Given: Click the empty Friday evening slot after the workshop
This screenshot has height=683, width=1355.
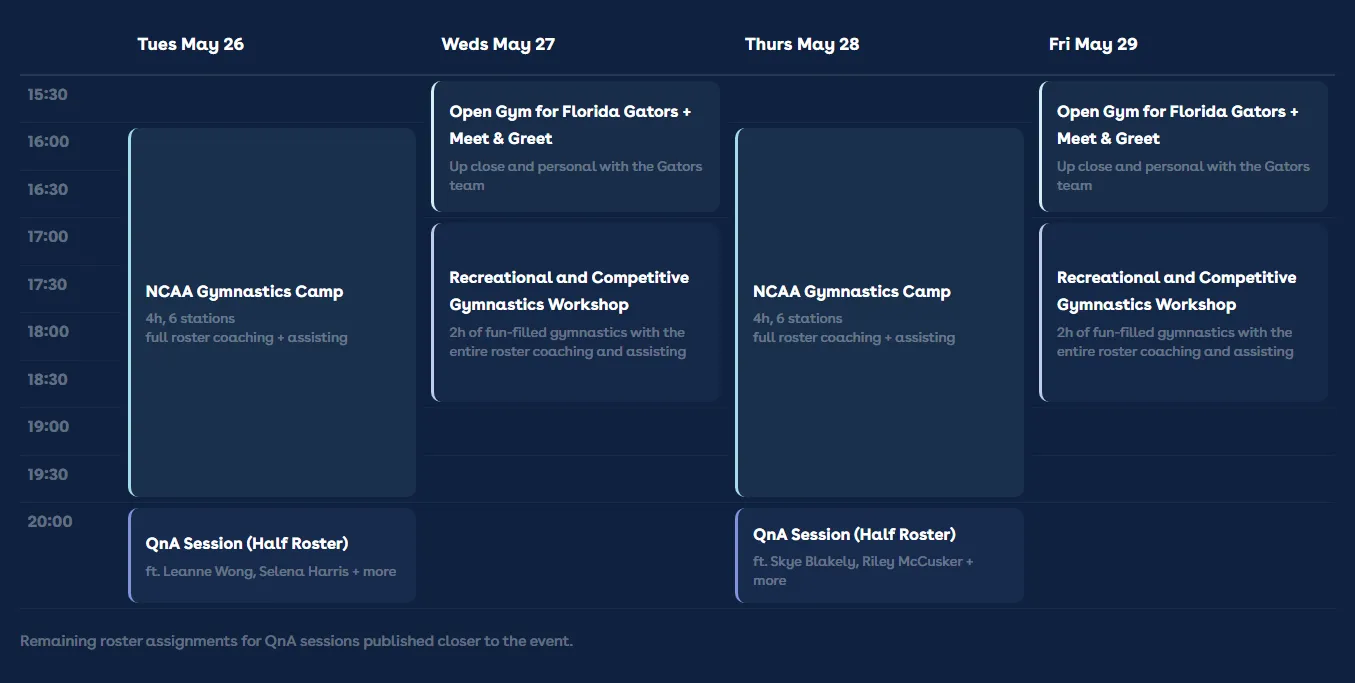Looking at the screenshot, I should [1183, 450].
